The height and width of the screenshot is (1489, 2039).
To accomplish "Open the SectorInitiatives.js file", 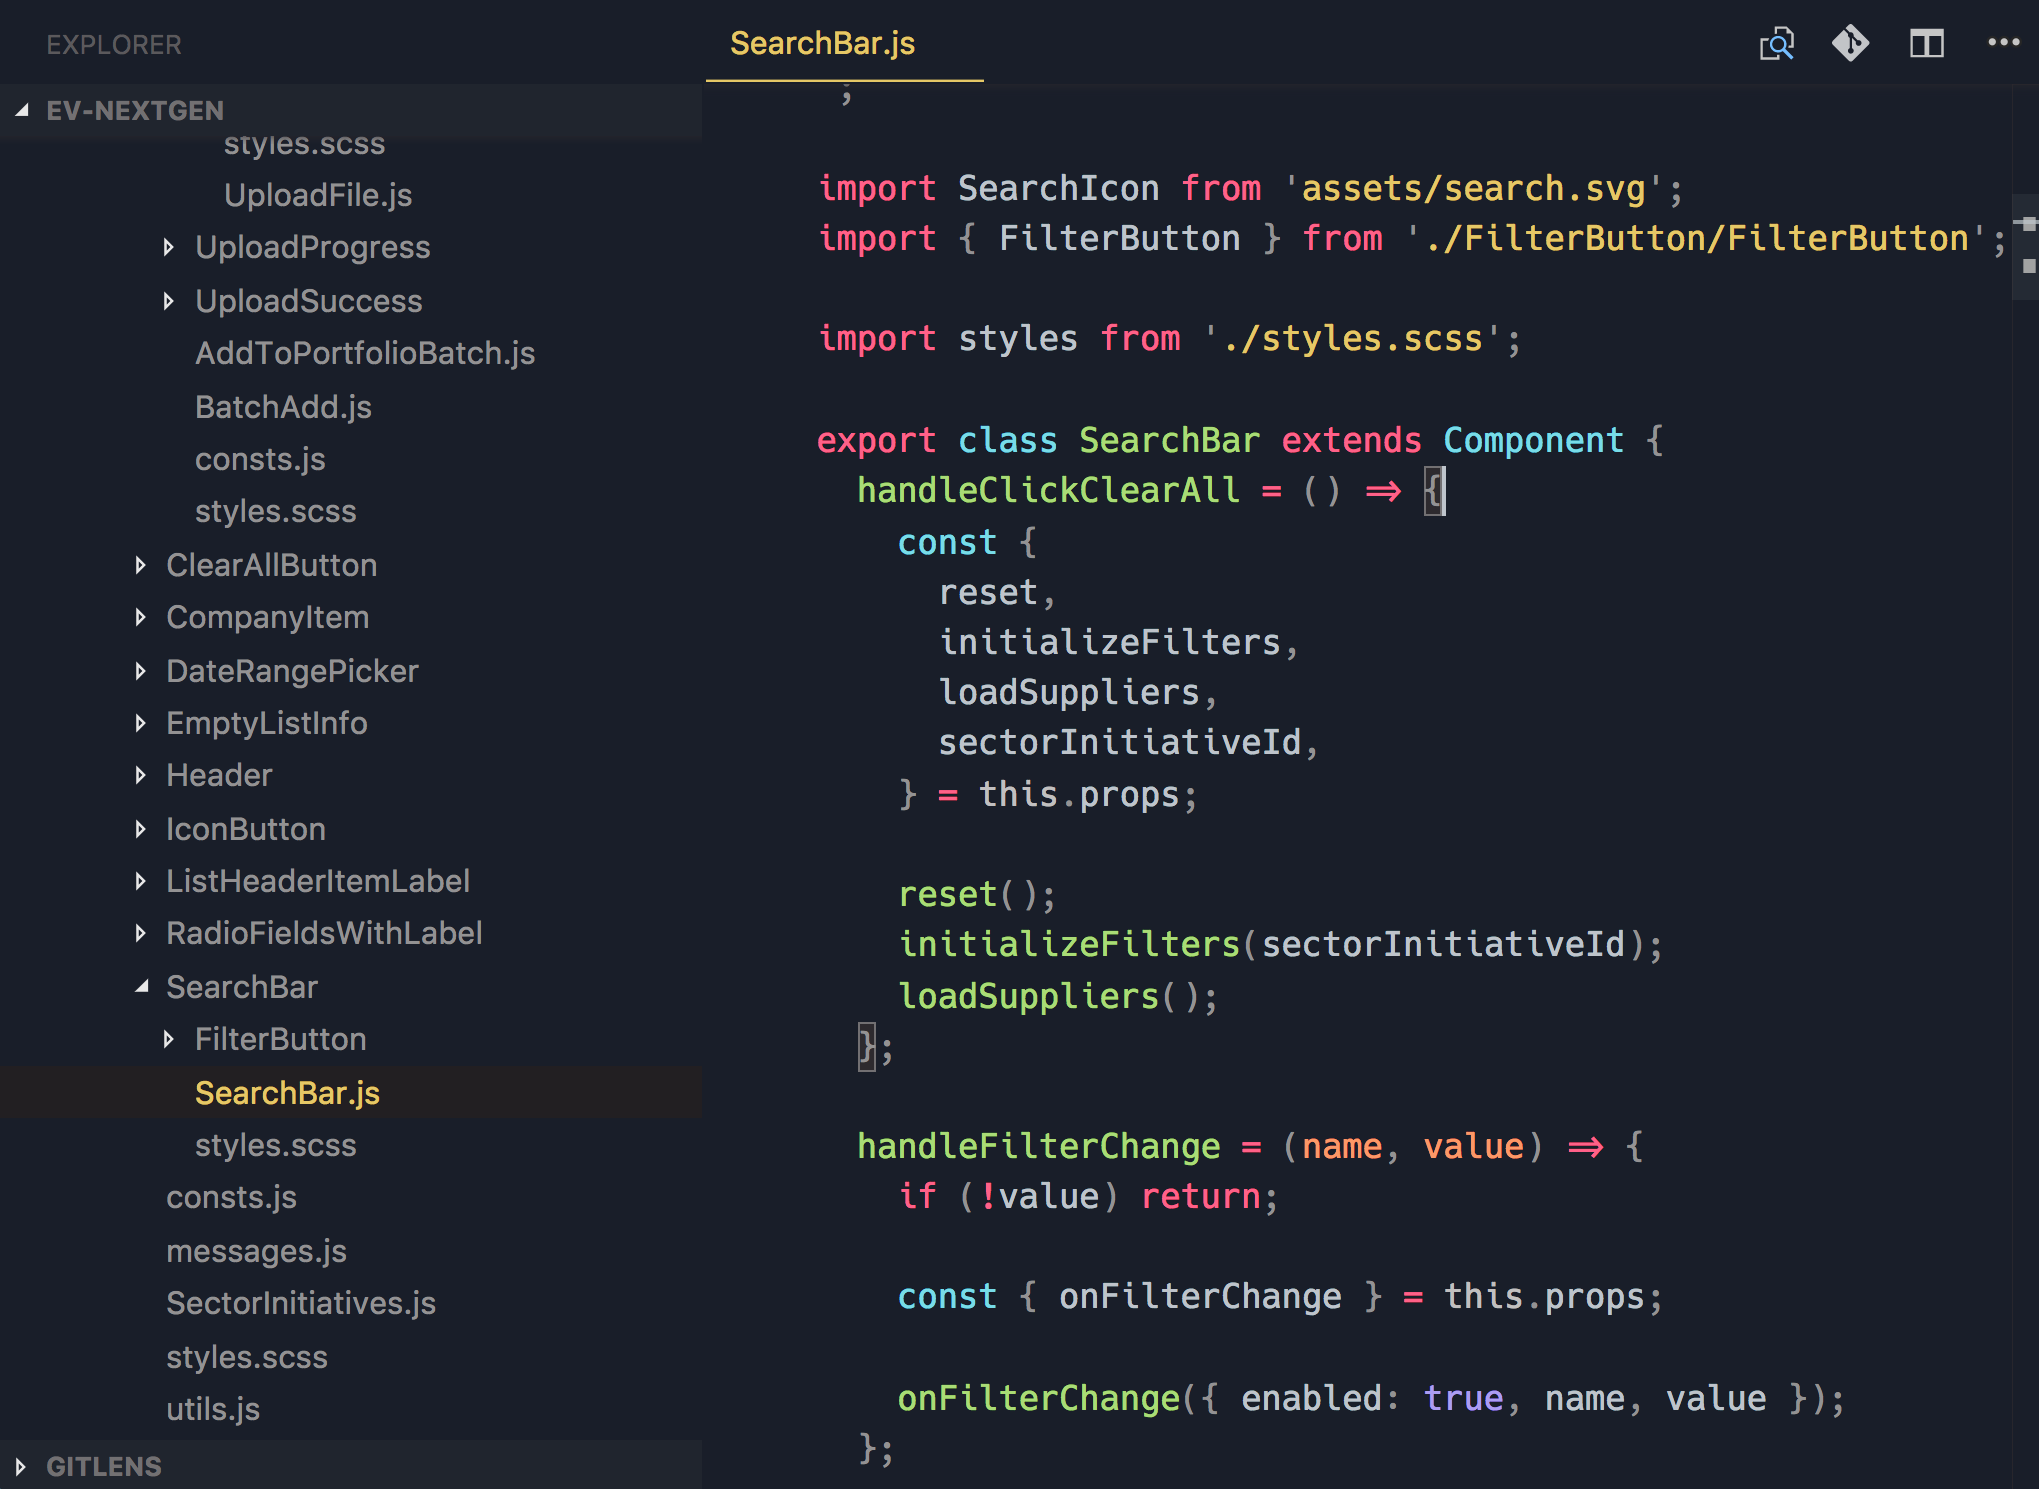I will [300, 1303].
